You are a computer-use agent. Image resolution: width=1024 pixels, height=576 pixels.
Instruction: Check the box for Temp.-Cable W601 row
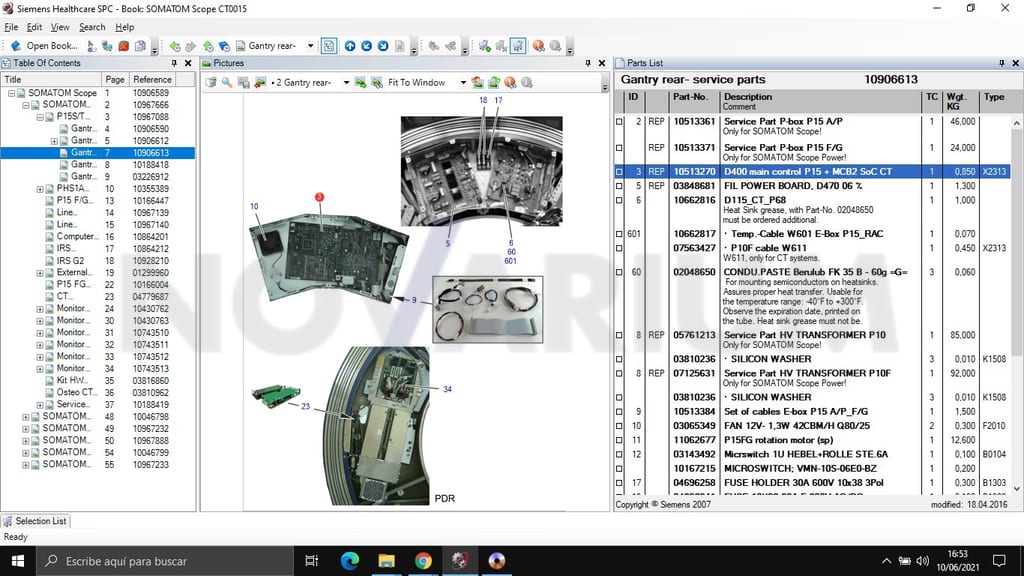(619, 234)
